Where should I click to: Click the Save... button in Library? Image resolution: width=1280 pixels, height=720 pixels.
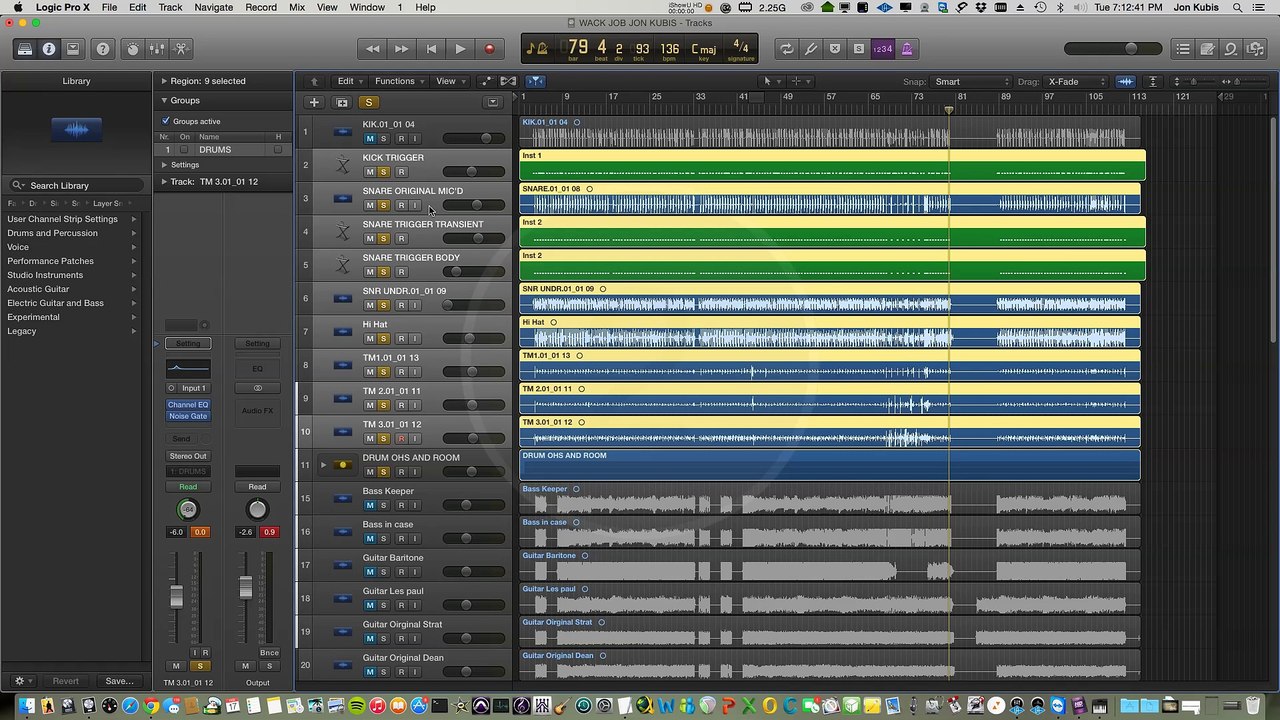pyautogui.click(x=119, y=681)
